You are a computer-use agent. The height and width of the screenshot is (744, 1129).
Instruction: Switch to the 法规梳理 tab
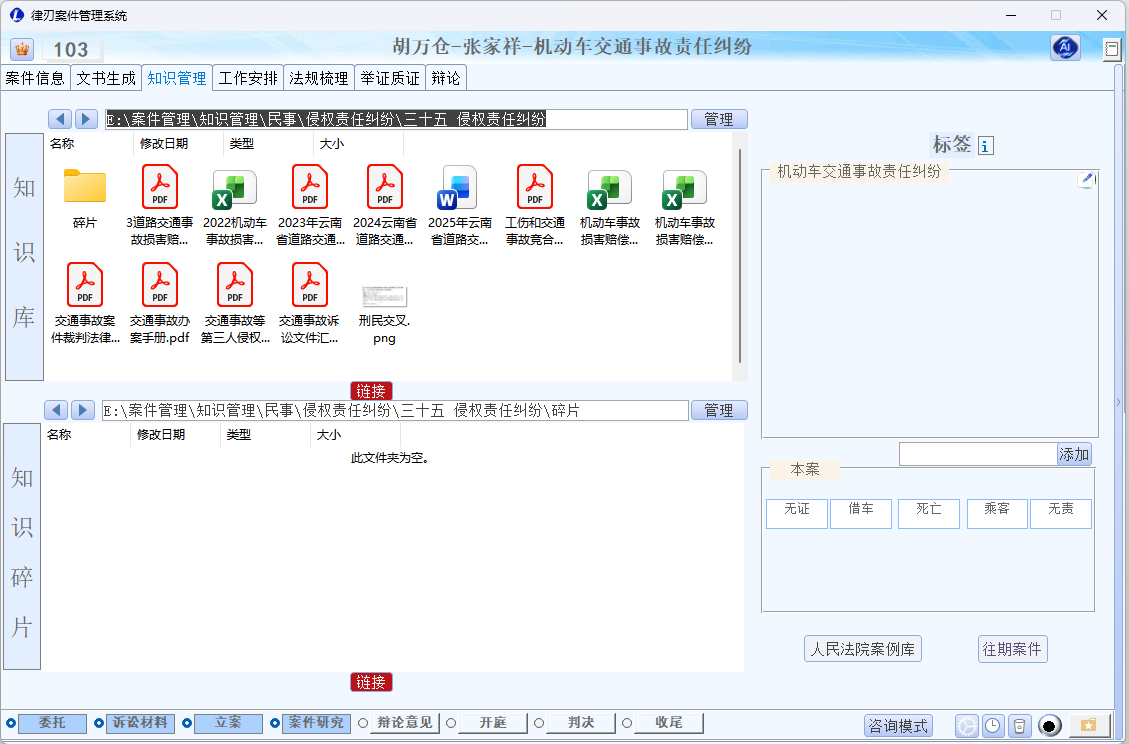[x=319, y=78]
